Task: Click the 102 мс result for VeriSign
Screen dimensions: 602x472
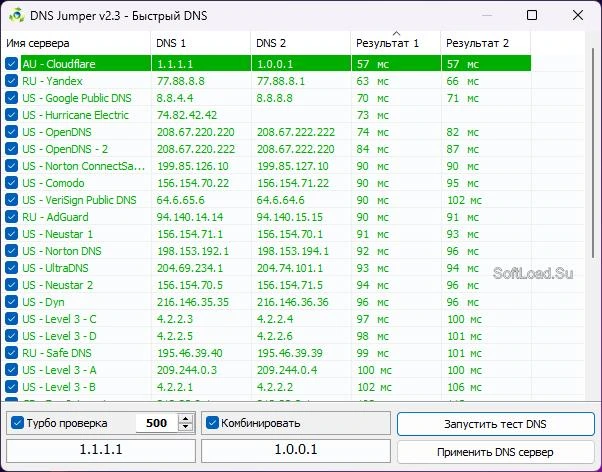Action: (x=464, y=200)
